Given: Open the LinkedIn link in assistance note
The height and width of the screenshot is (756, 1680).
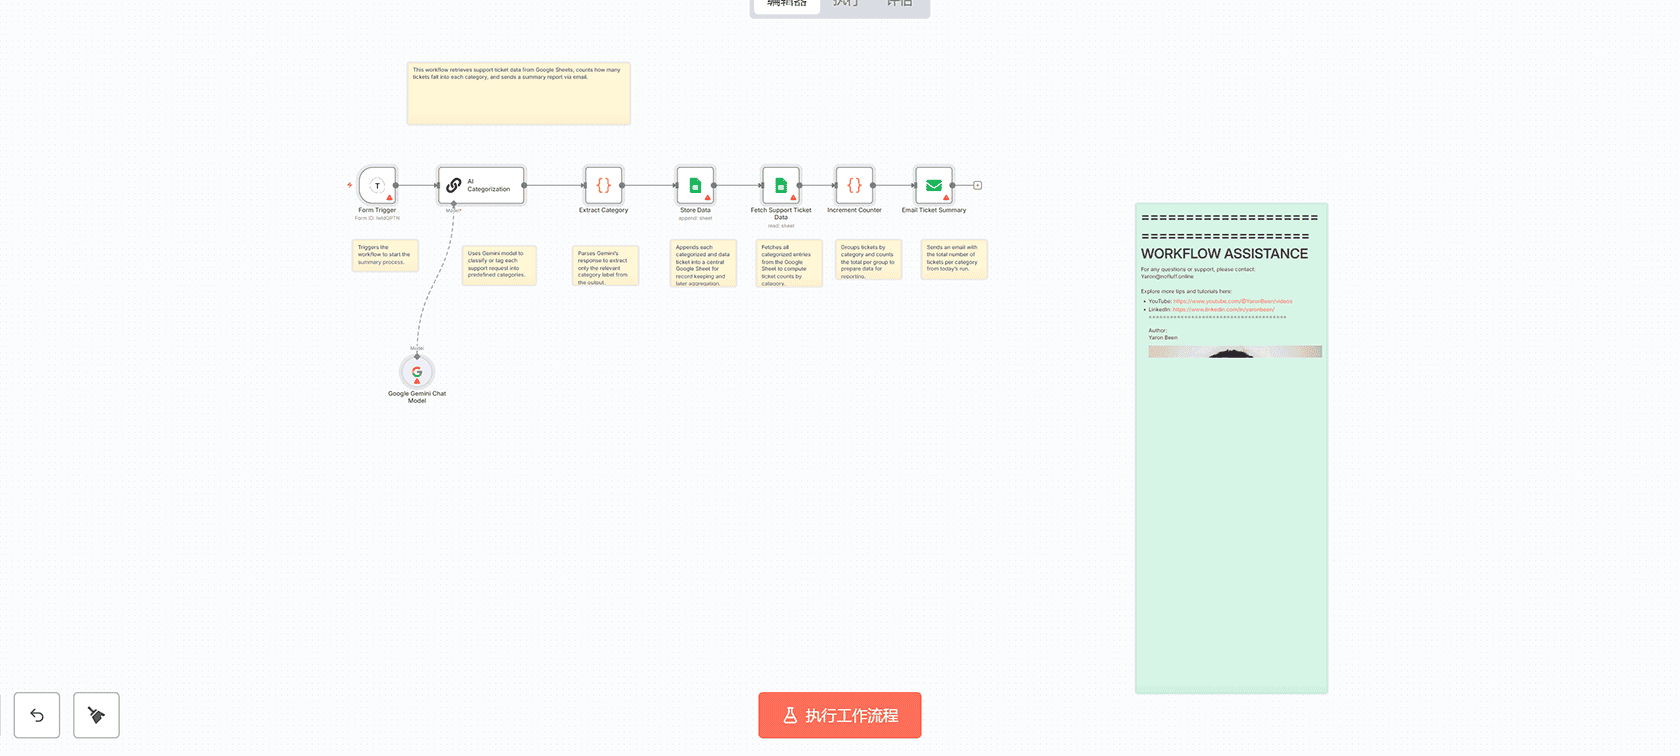Looking at the screenshot, I should click(x=1223, y=310).
